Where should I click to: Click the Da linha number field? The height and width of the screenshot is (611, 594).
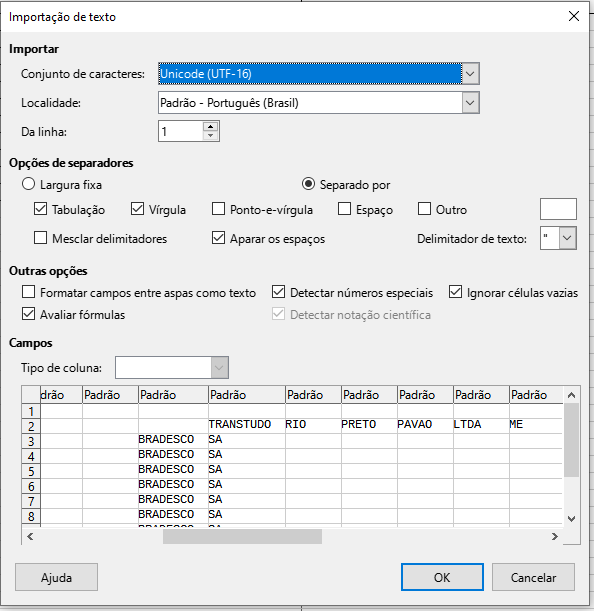(181, 131)
